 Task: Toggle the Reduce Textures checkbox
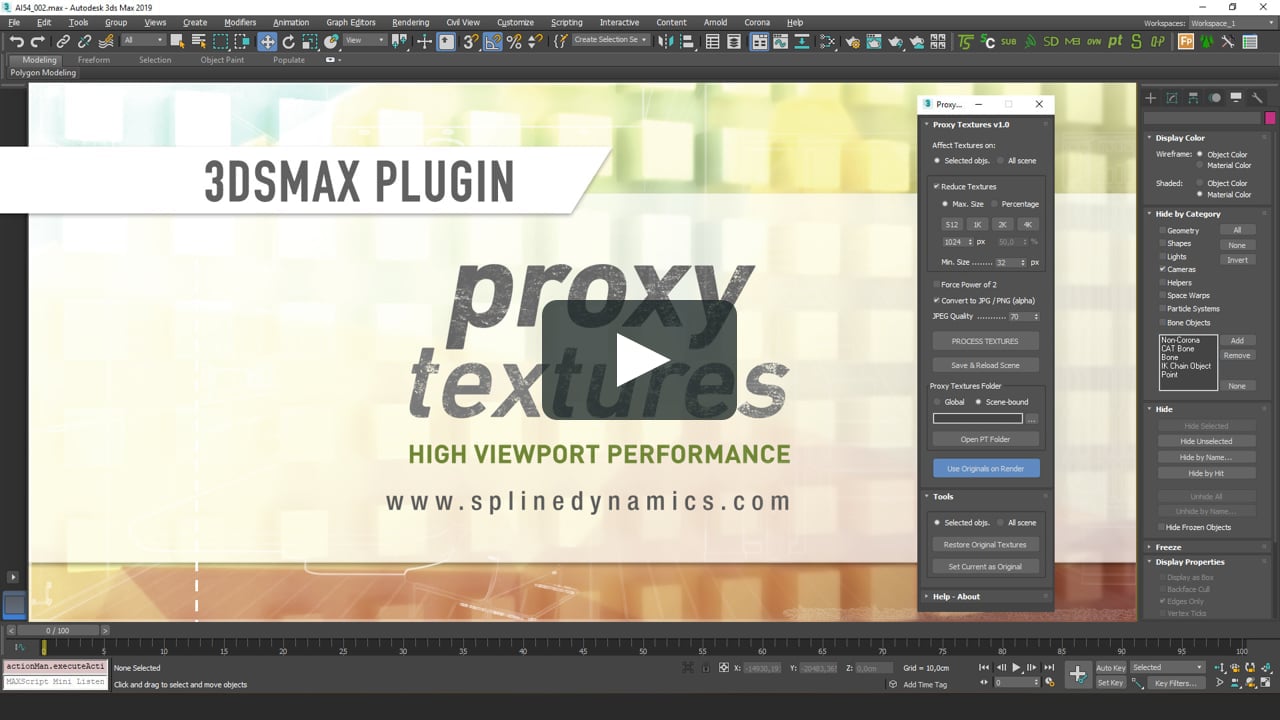point(937,186)
